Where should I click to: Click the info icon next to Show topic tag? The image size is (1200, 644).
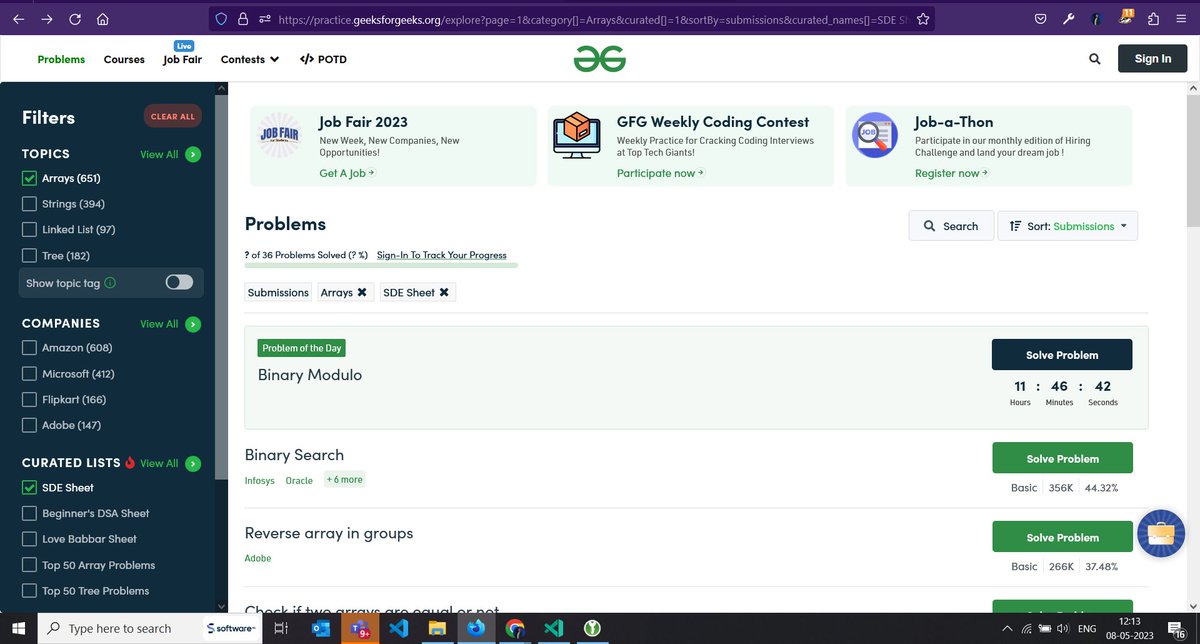point(110,283)
